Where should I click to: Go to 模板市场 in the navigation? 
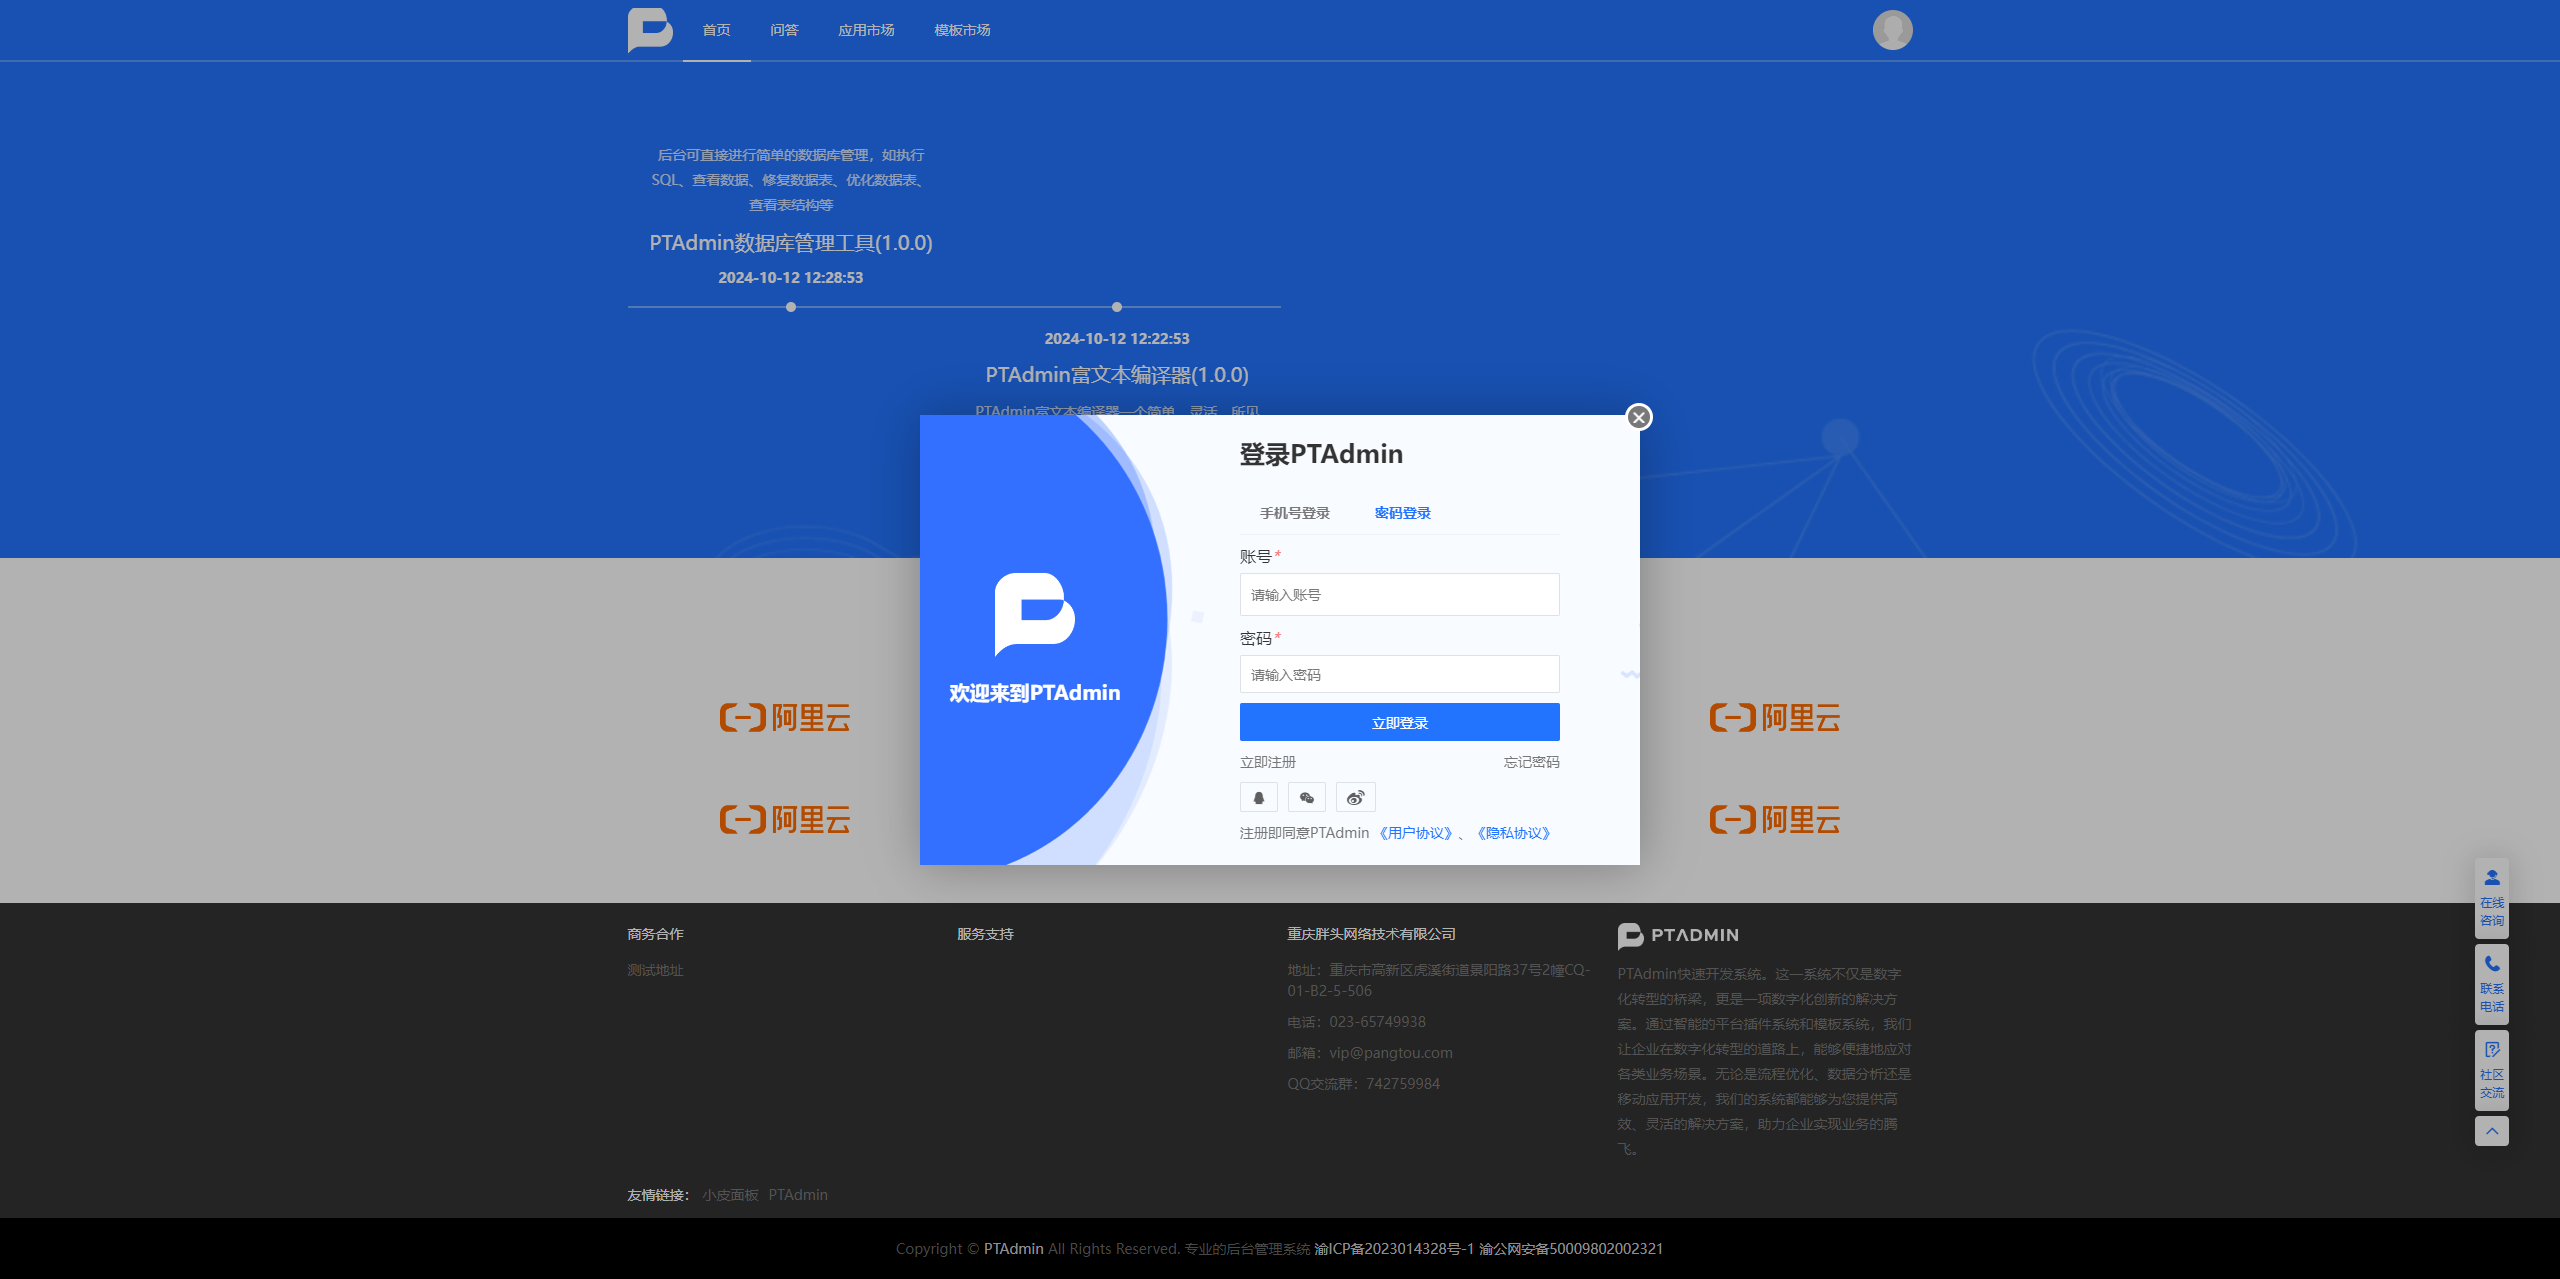(962, 30)
